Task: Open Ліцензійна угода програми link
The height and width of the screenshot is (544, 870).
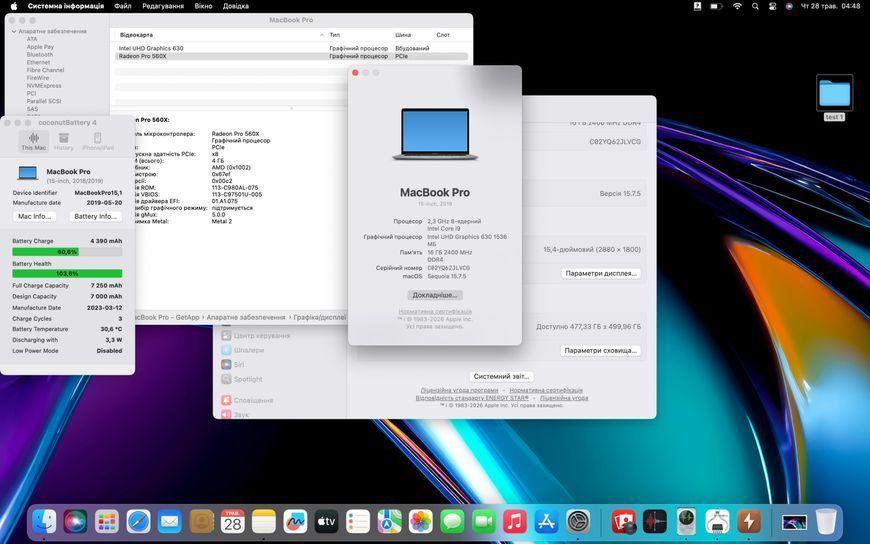Action: (459, 390)
